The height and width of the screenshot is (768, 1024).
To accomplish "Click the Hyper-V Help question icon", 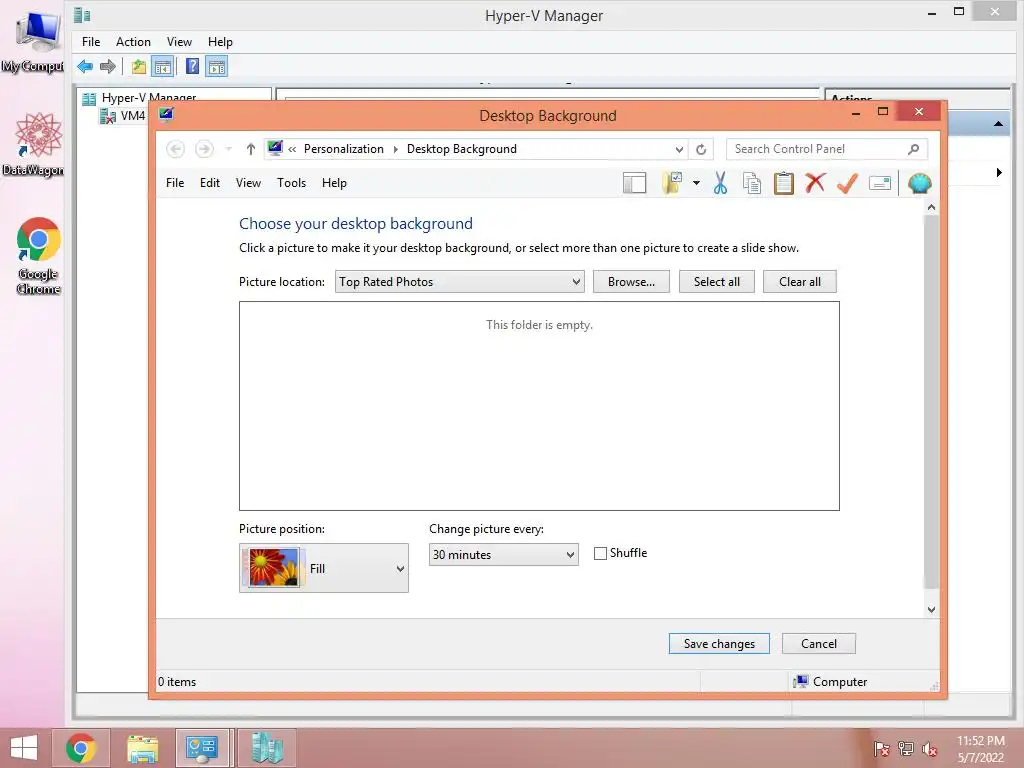I will coord(192,66).
